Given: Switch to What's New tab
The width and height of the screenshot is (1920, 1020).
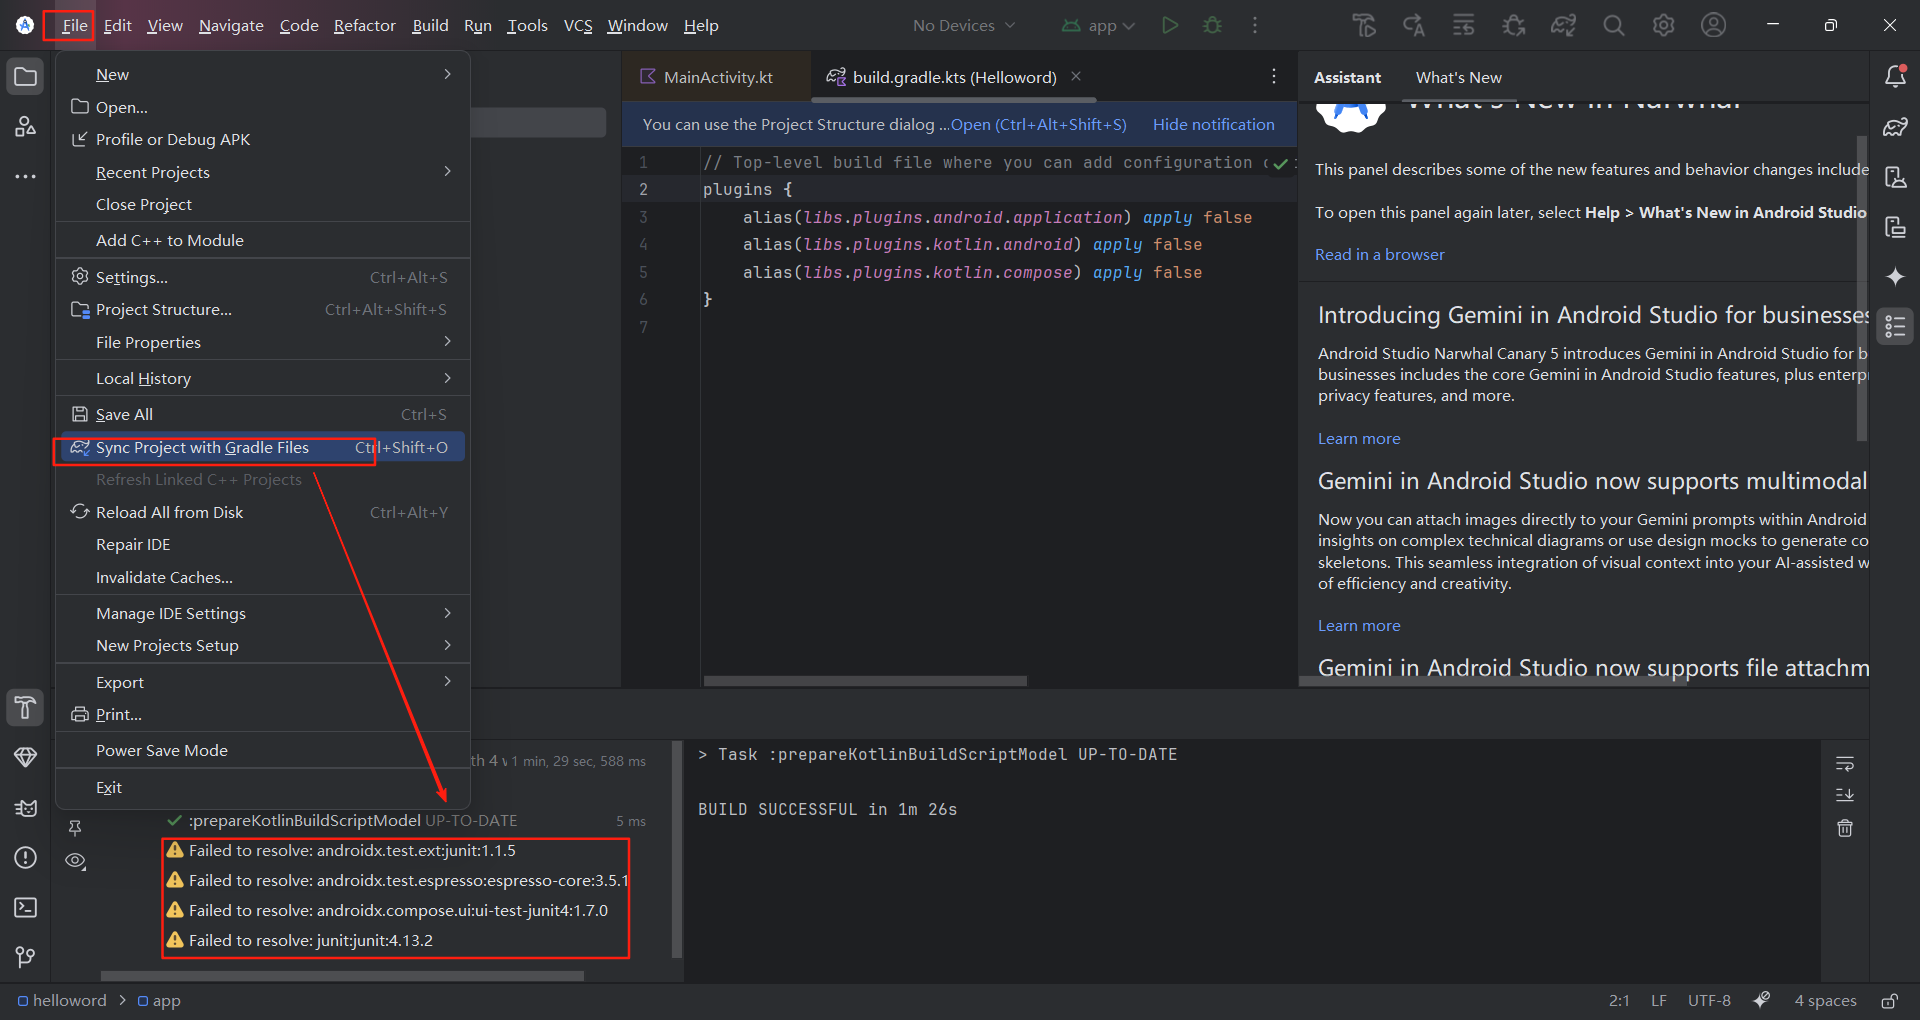Looking at the screenshot, I should tap(1458, 77).
